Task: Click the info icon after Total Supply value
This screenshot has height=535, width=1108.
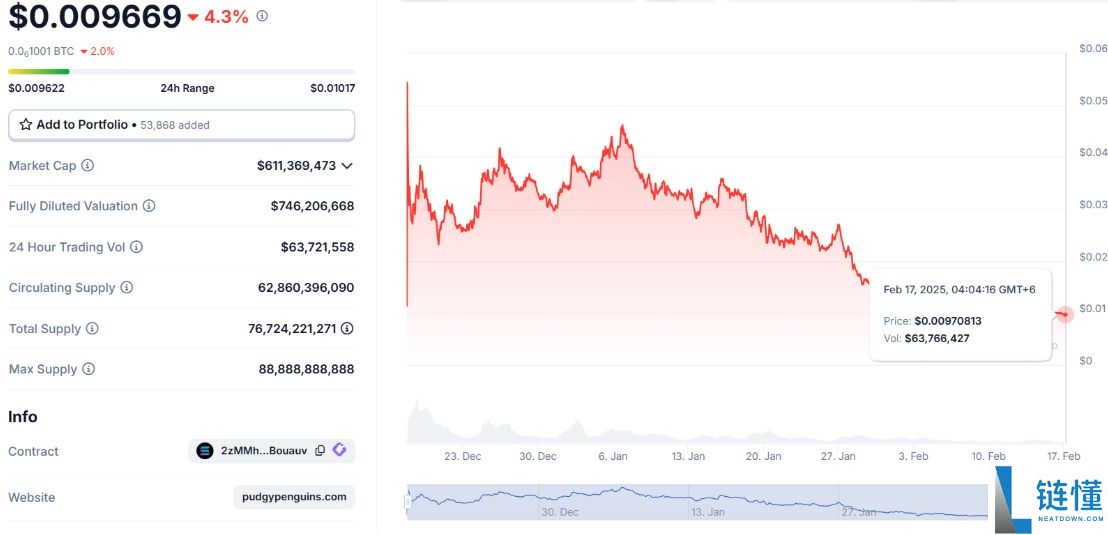Action: click(x=347, y=329)
